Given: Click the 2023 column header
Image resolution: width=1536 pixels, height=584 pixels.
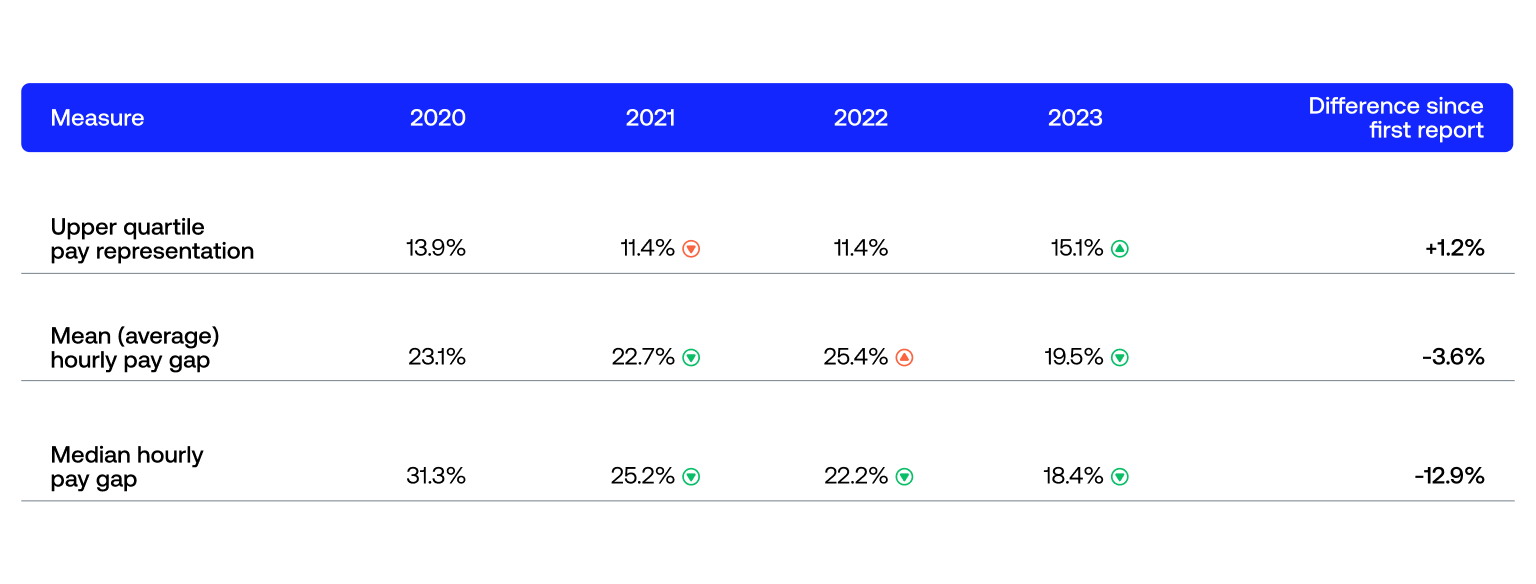Looking at the screenshot, I should click(x=1075, y=118).
